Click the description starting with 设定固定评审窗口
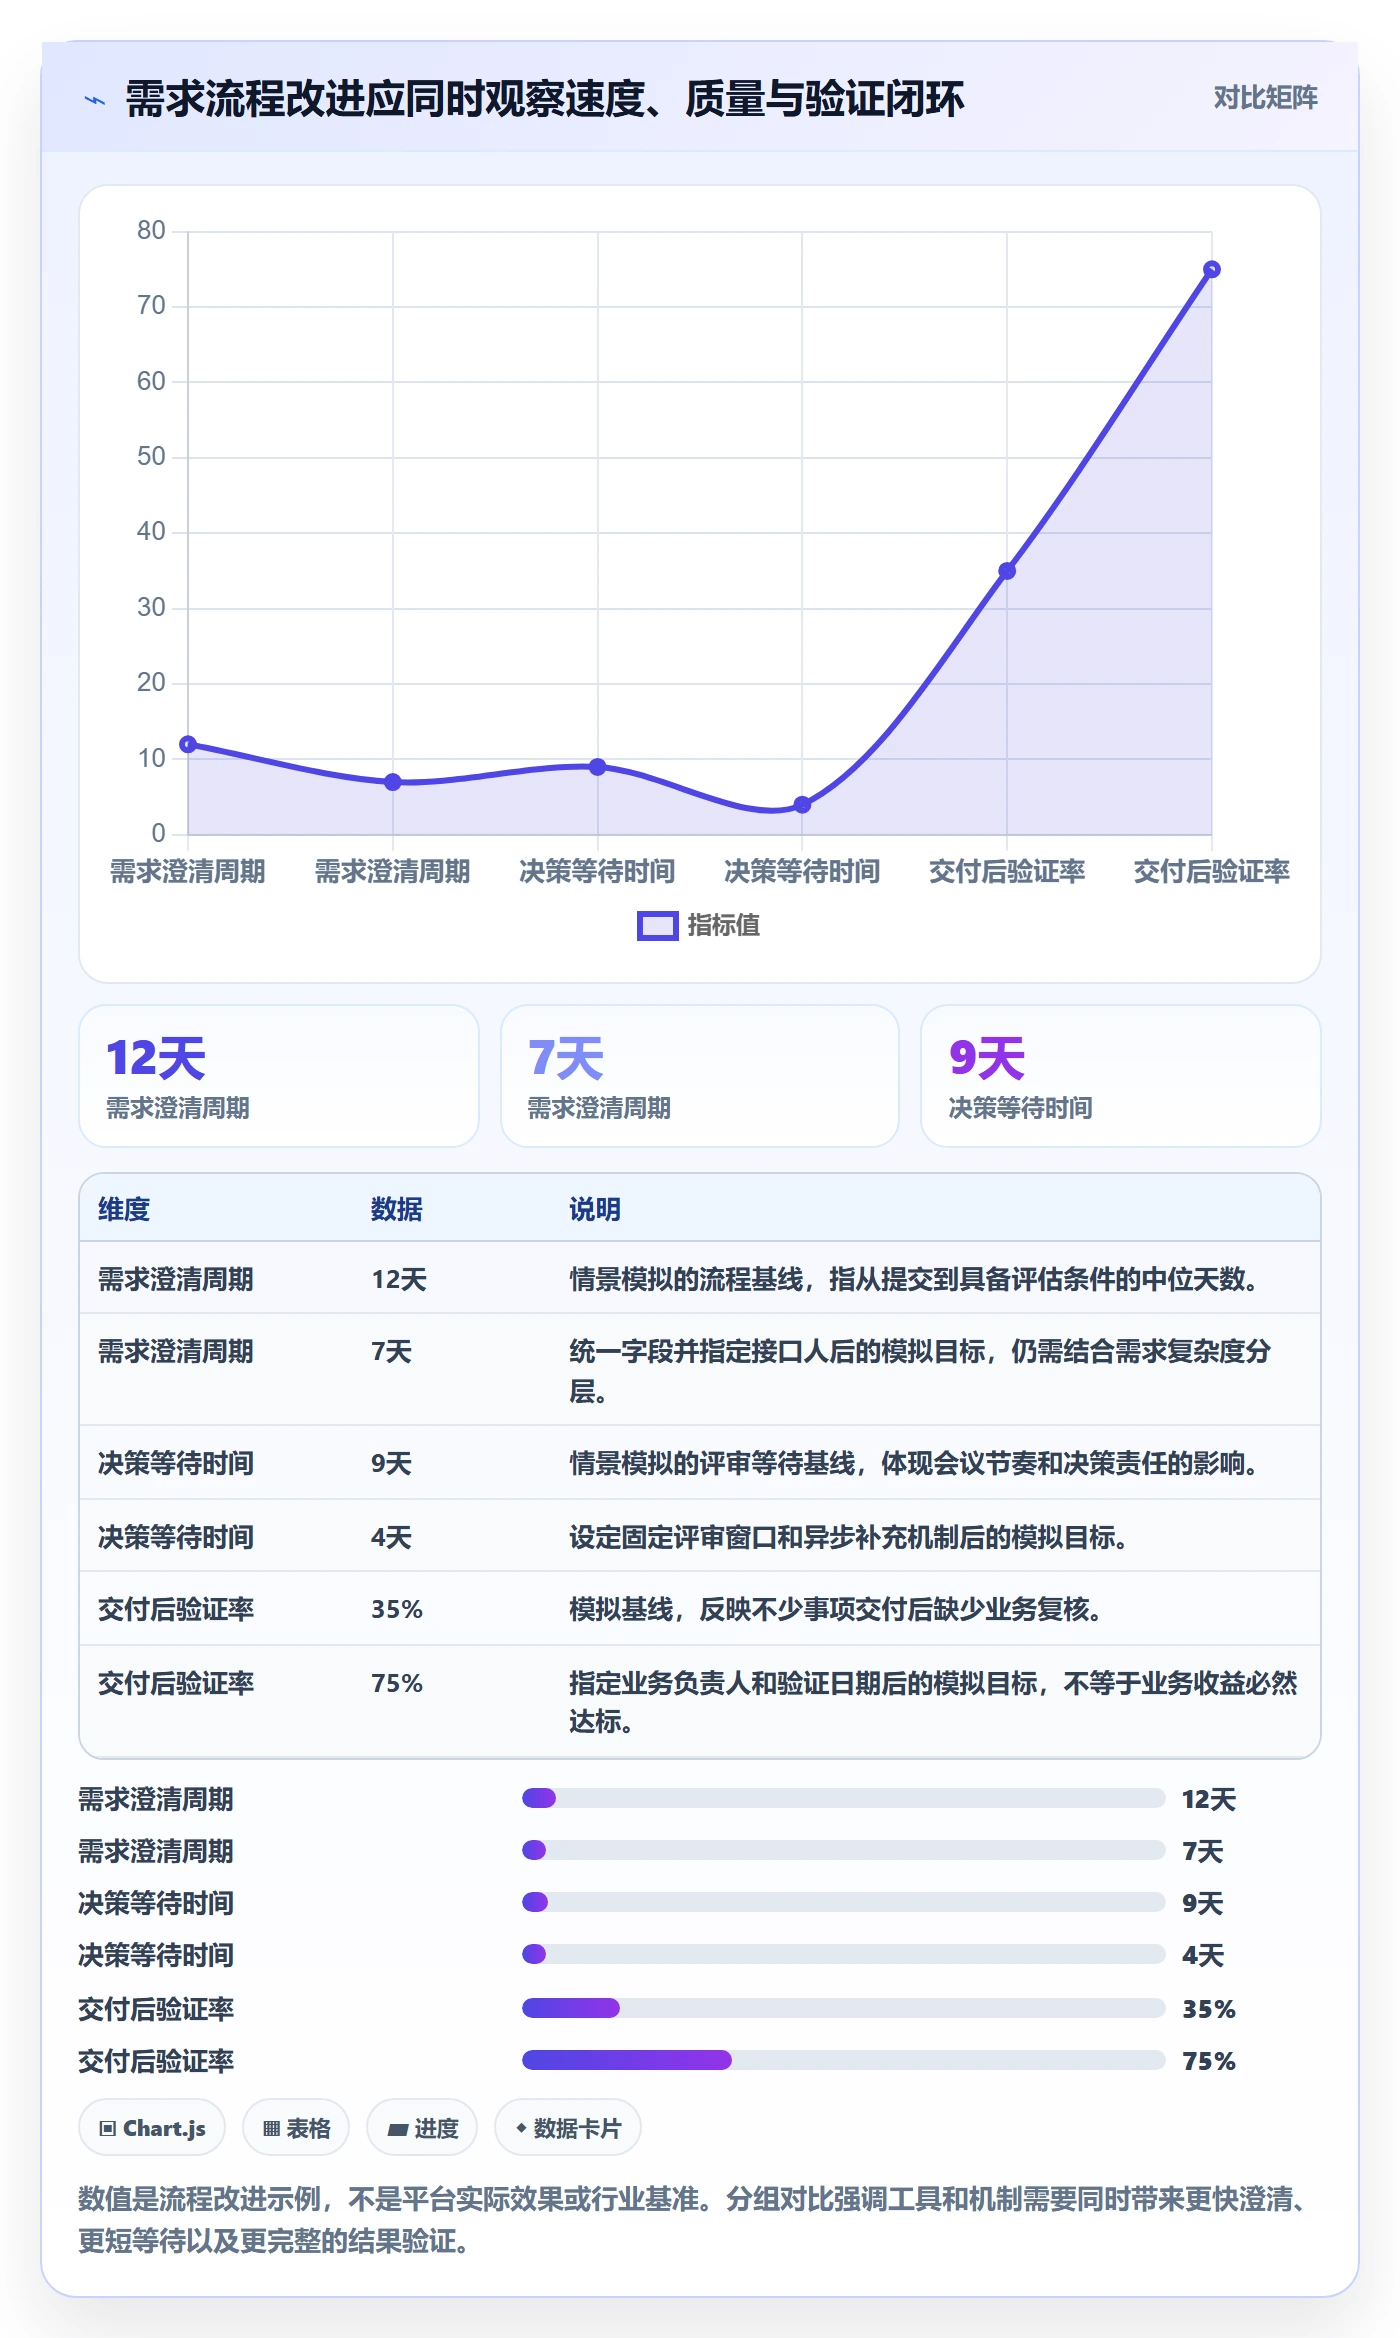Image resolution: width=1400 pixels, height=2338 pixels. (x=848, y=1537)
